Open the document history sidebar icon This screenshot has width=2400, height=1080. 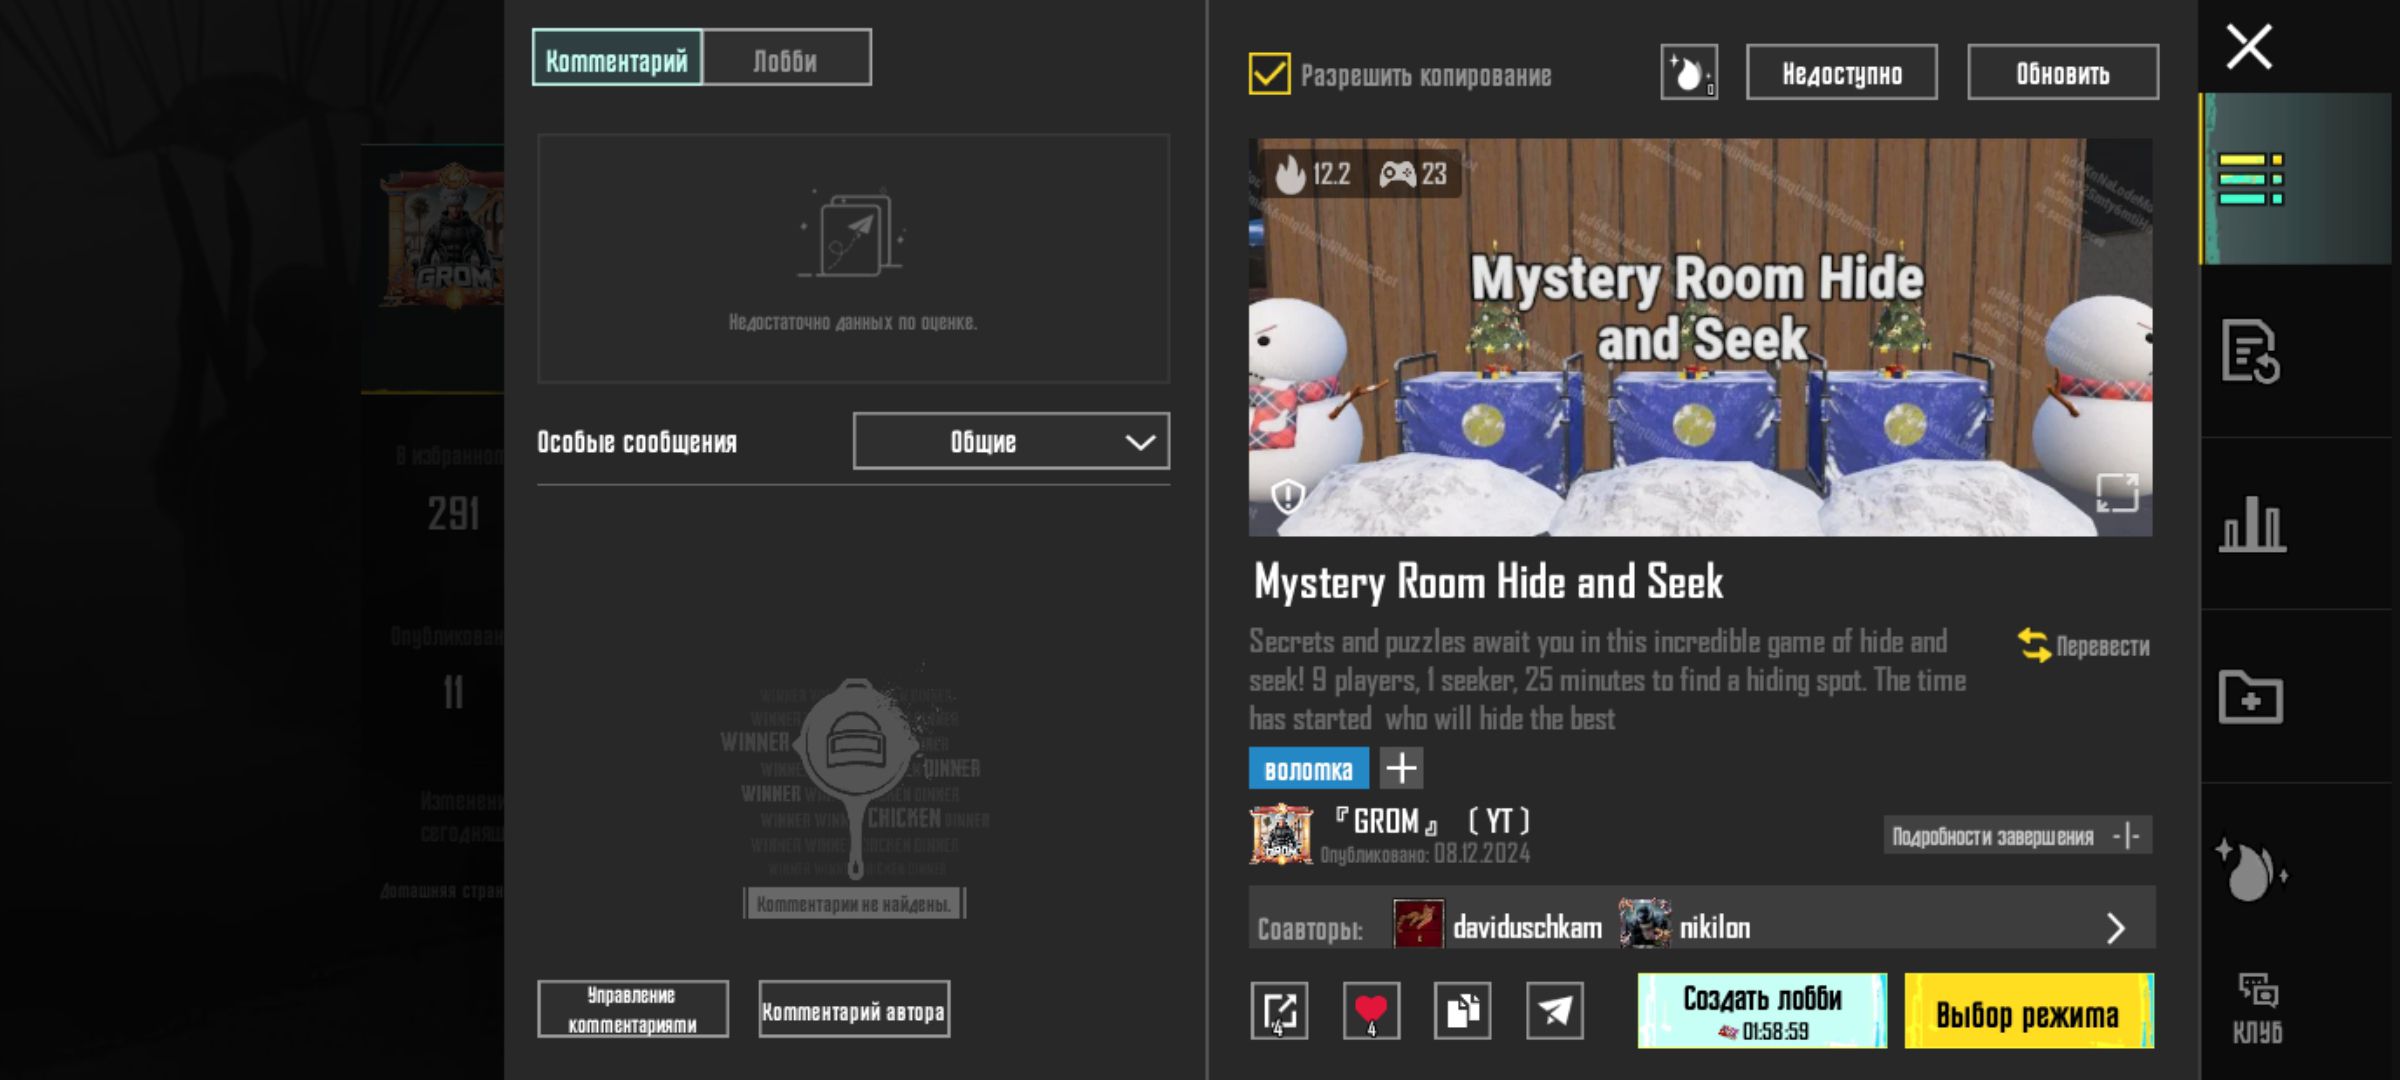click(x=2250, y=351)
